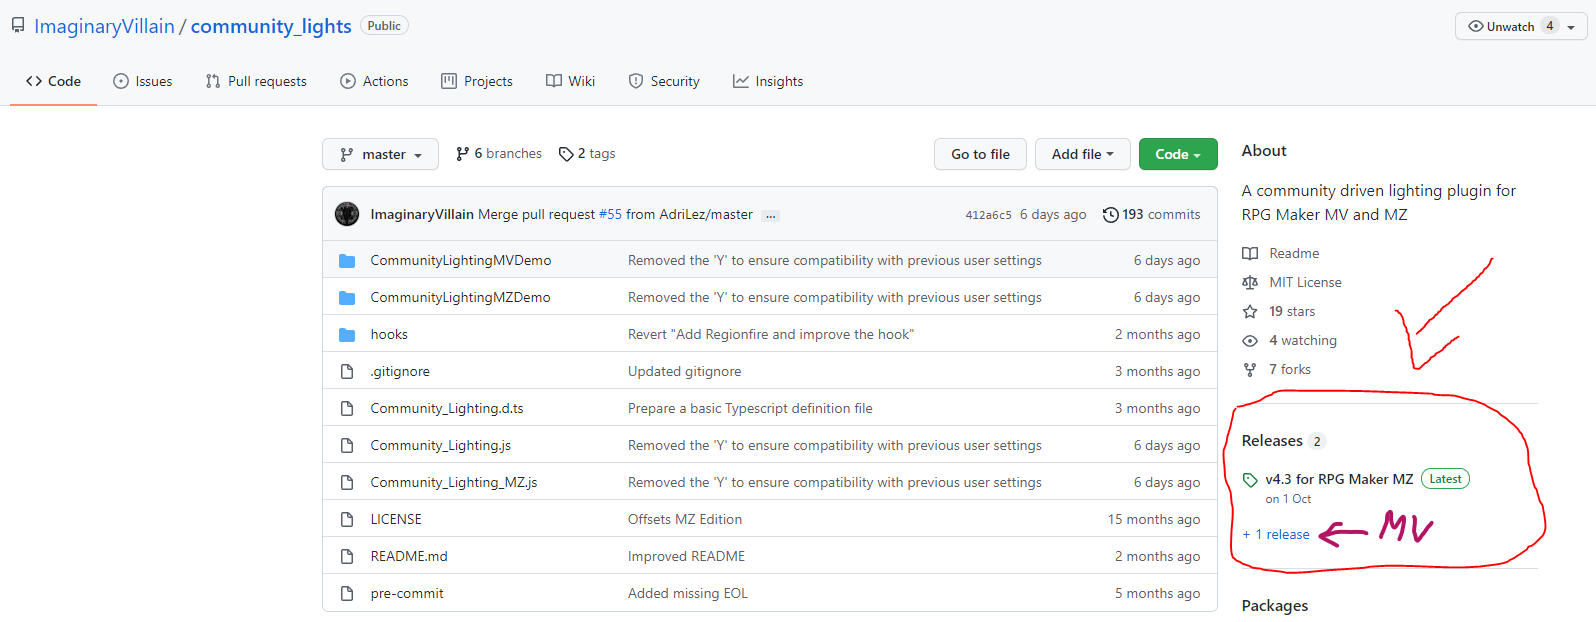The image size is (1596, 622).
Task: Click the ImaginaryVillain avatar in commit header
Action: pos(347,214)
